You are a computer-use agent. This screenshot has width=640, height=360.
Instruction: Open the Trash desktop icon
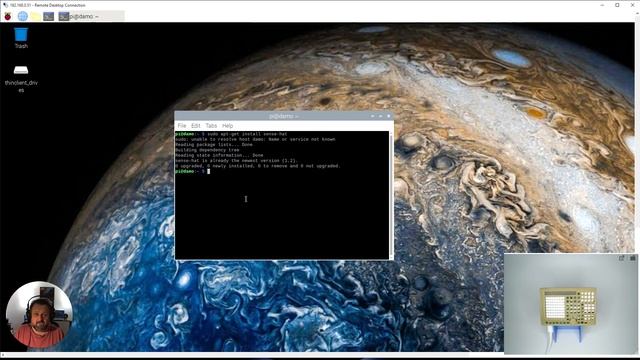click(x=21, y=38)
